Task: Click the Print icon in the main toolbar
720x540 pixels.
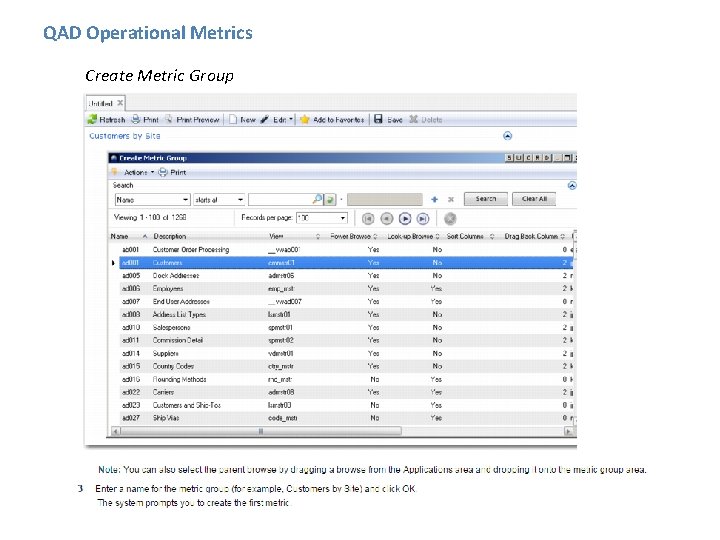Action: [x=136, y=119]
